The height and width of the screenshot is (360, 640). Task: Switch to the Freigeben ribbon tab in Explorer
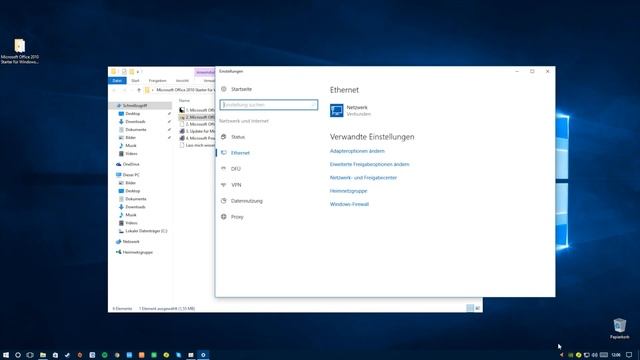pos(158,80)
